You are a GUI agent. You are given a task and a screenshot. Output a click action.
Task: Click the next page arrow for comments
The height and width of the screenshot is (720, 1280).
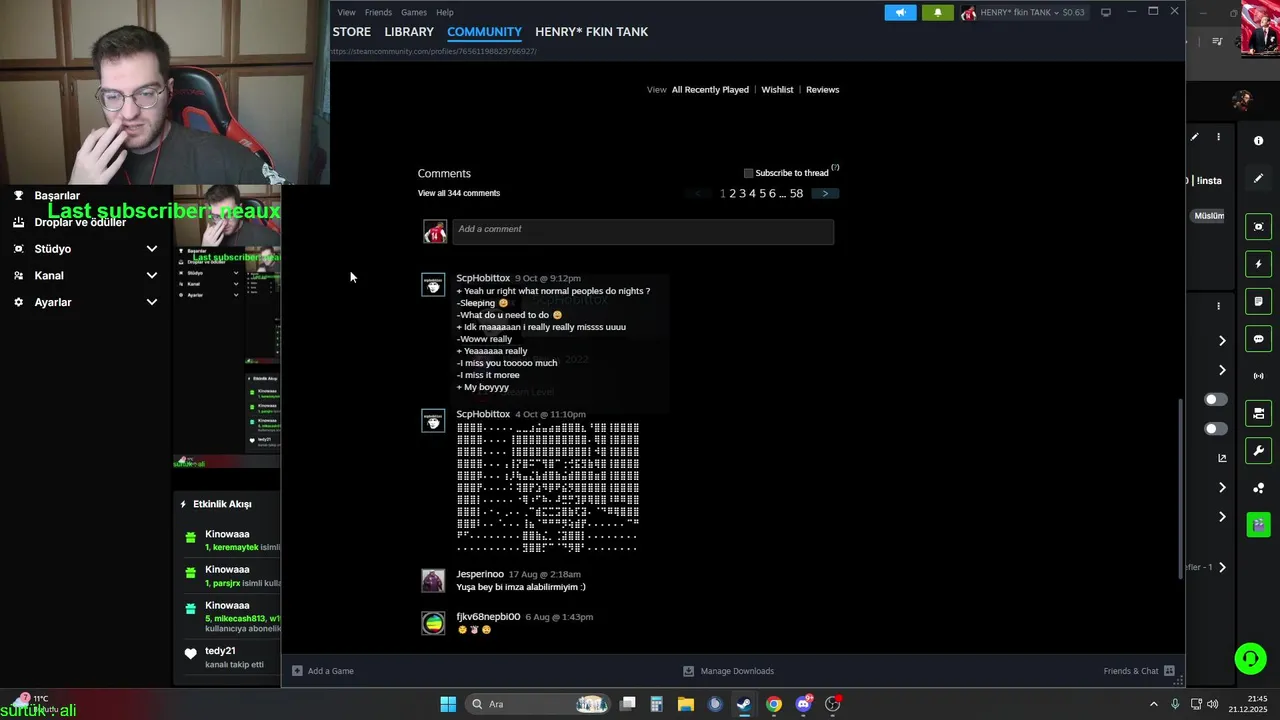point(825,193)
